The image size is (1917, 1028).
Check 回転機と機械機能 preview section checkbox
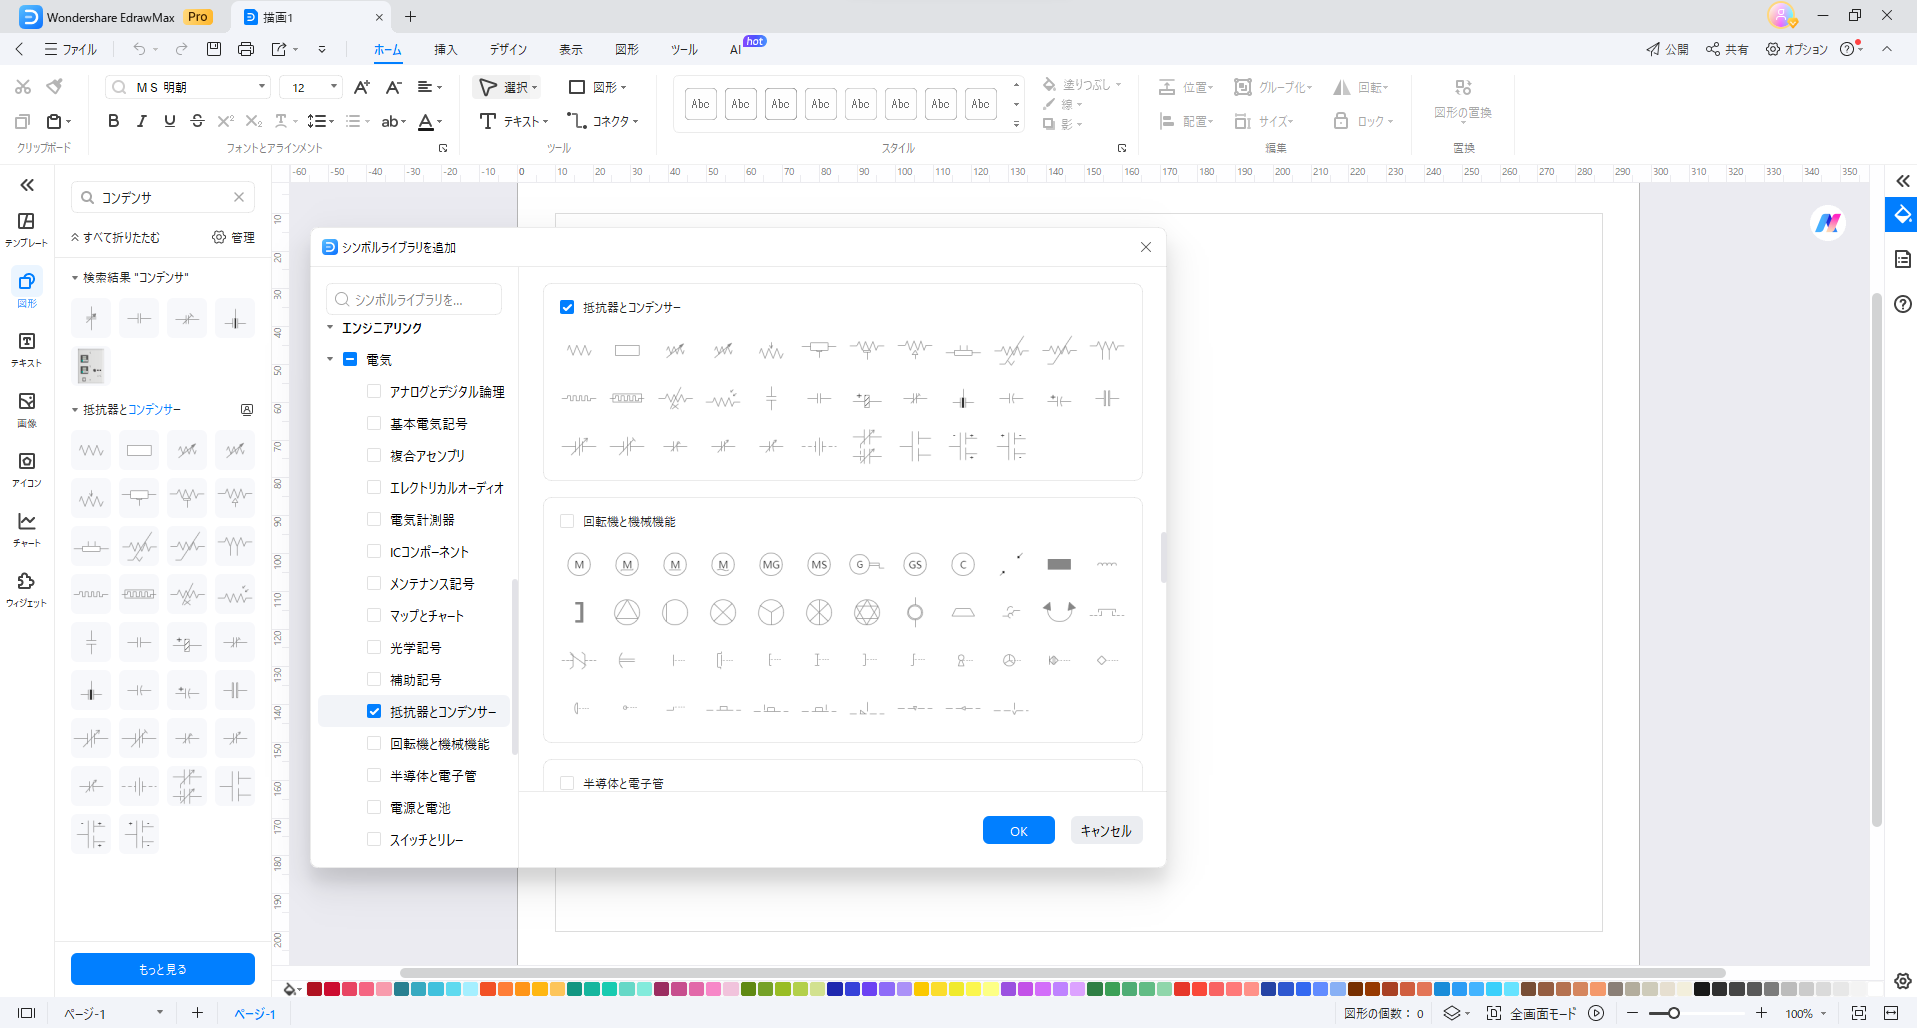point(567,521)
